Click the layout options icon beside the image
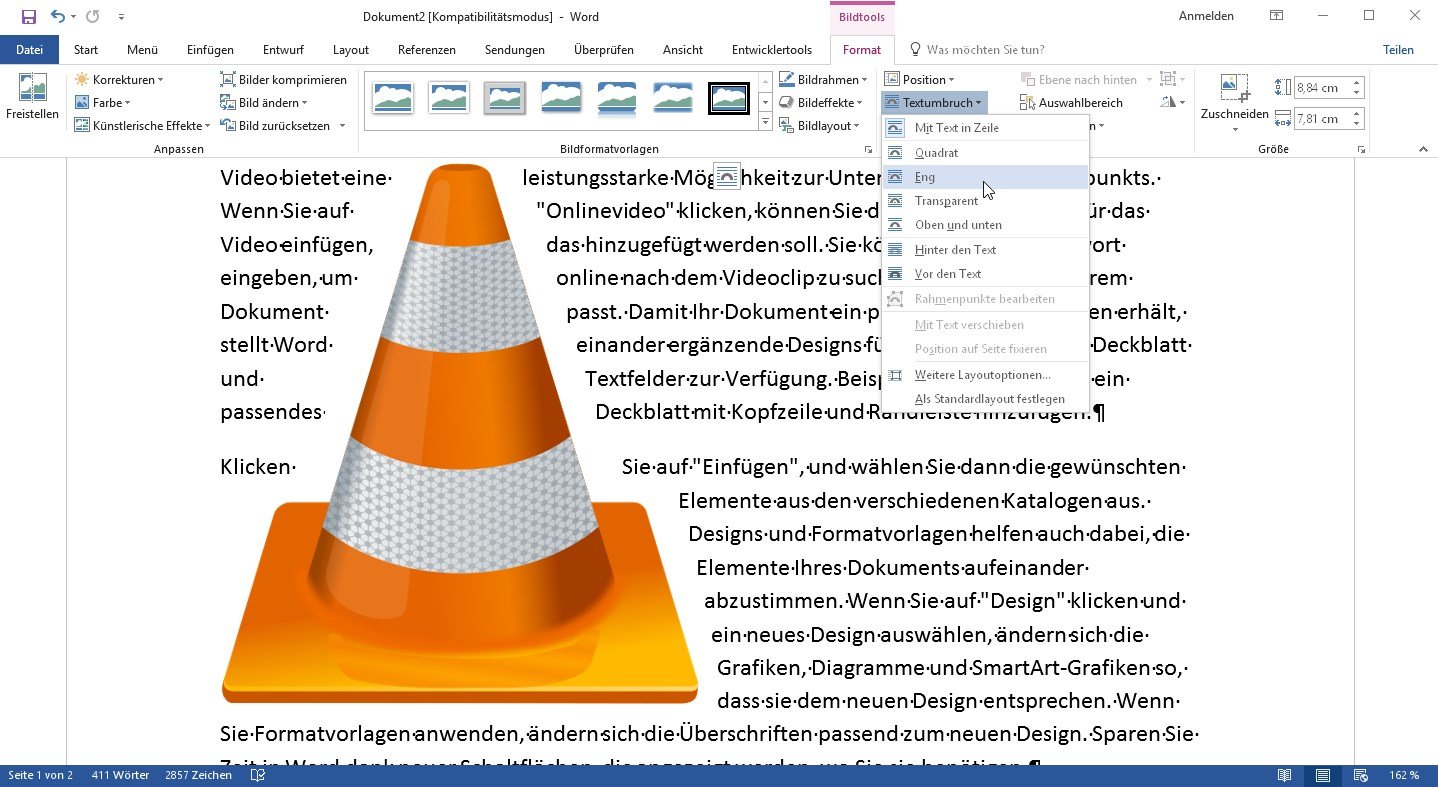The image size is (1438, 787). (x=727, y=176)
